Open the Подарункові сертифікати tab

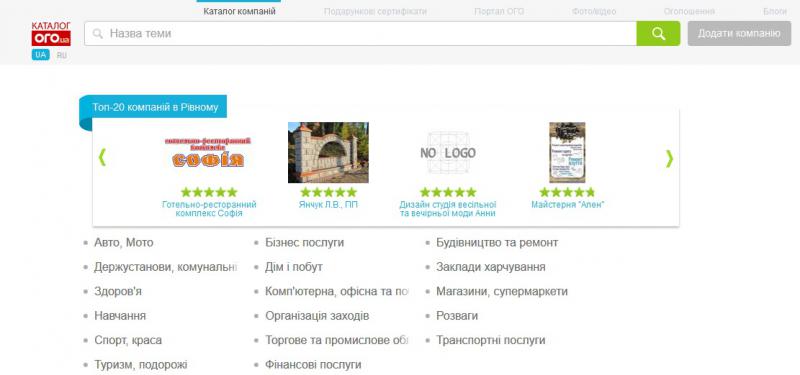[x=375, y=11]
